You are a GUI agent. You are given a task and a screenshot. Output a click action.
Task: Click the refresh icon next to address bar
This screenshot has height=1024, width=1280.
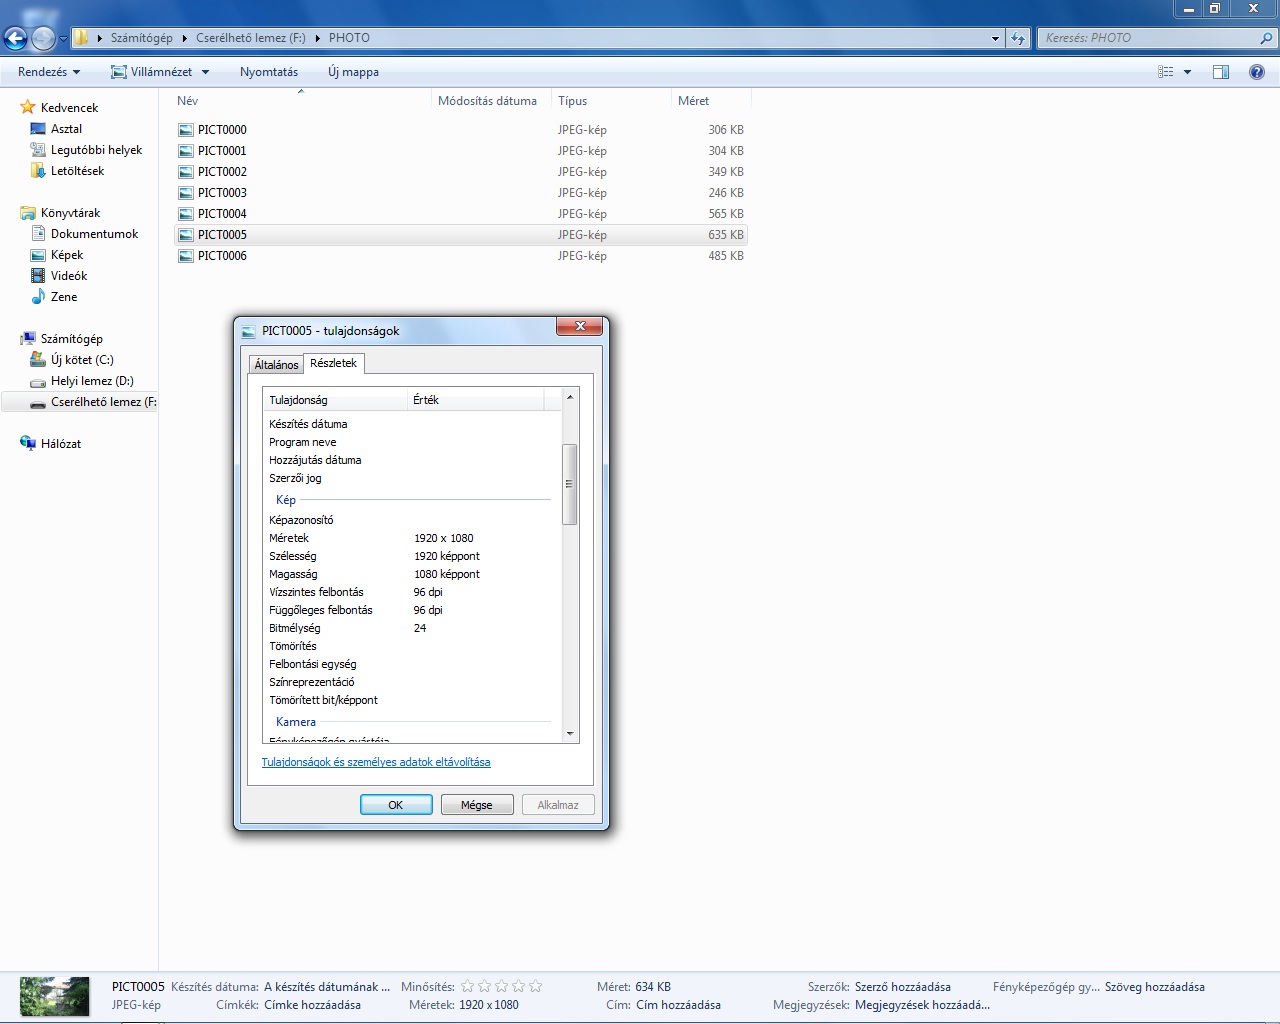coord(1018,38)
